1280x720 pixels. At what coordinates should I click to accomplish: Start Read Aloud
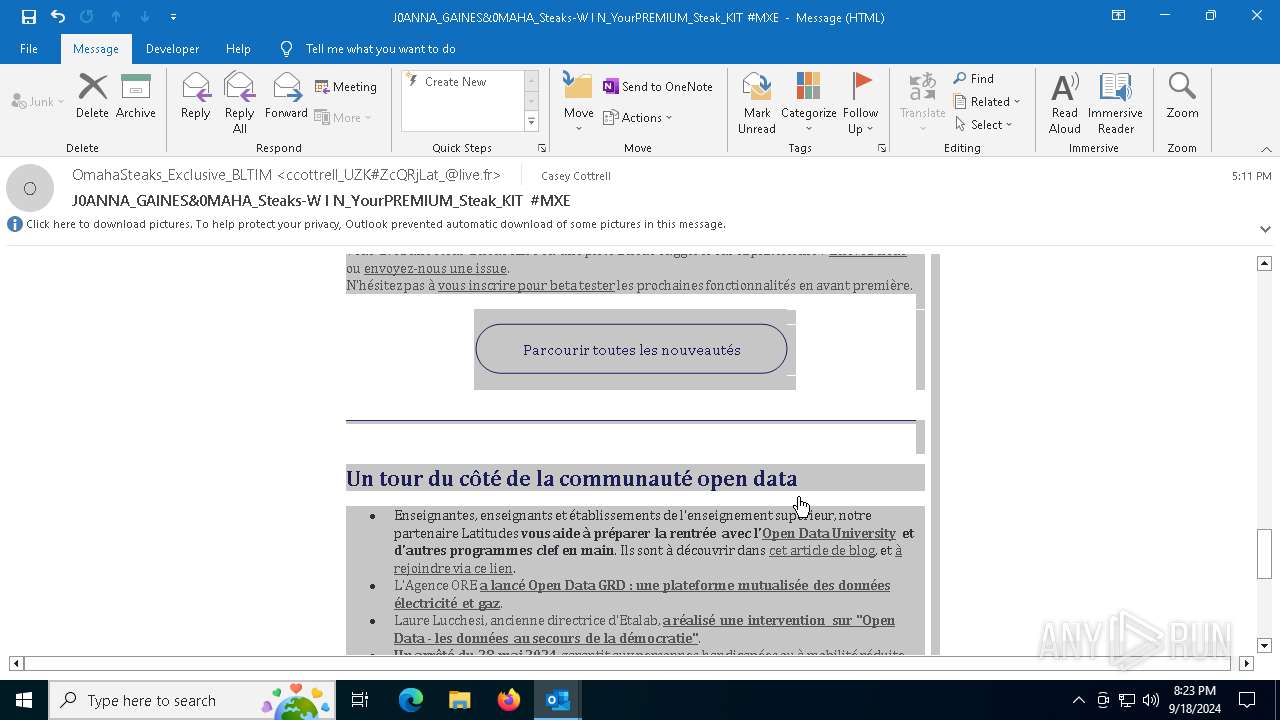[1065, 103]
